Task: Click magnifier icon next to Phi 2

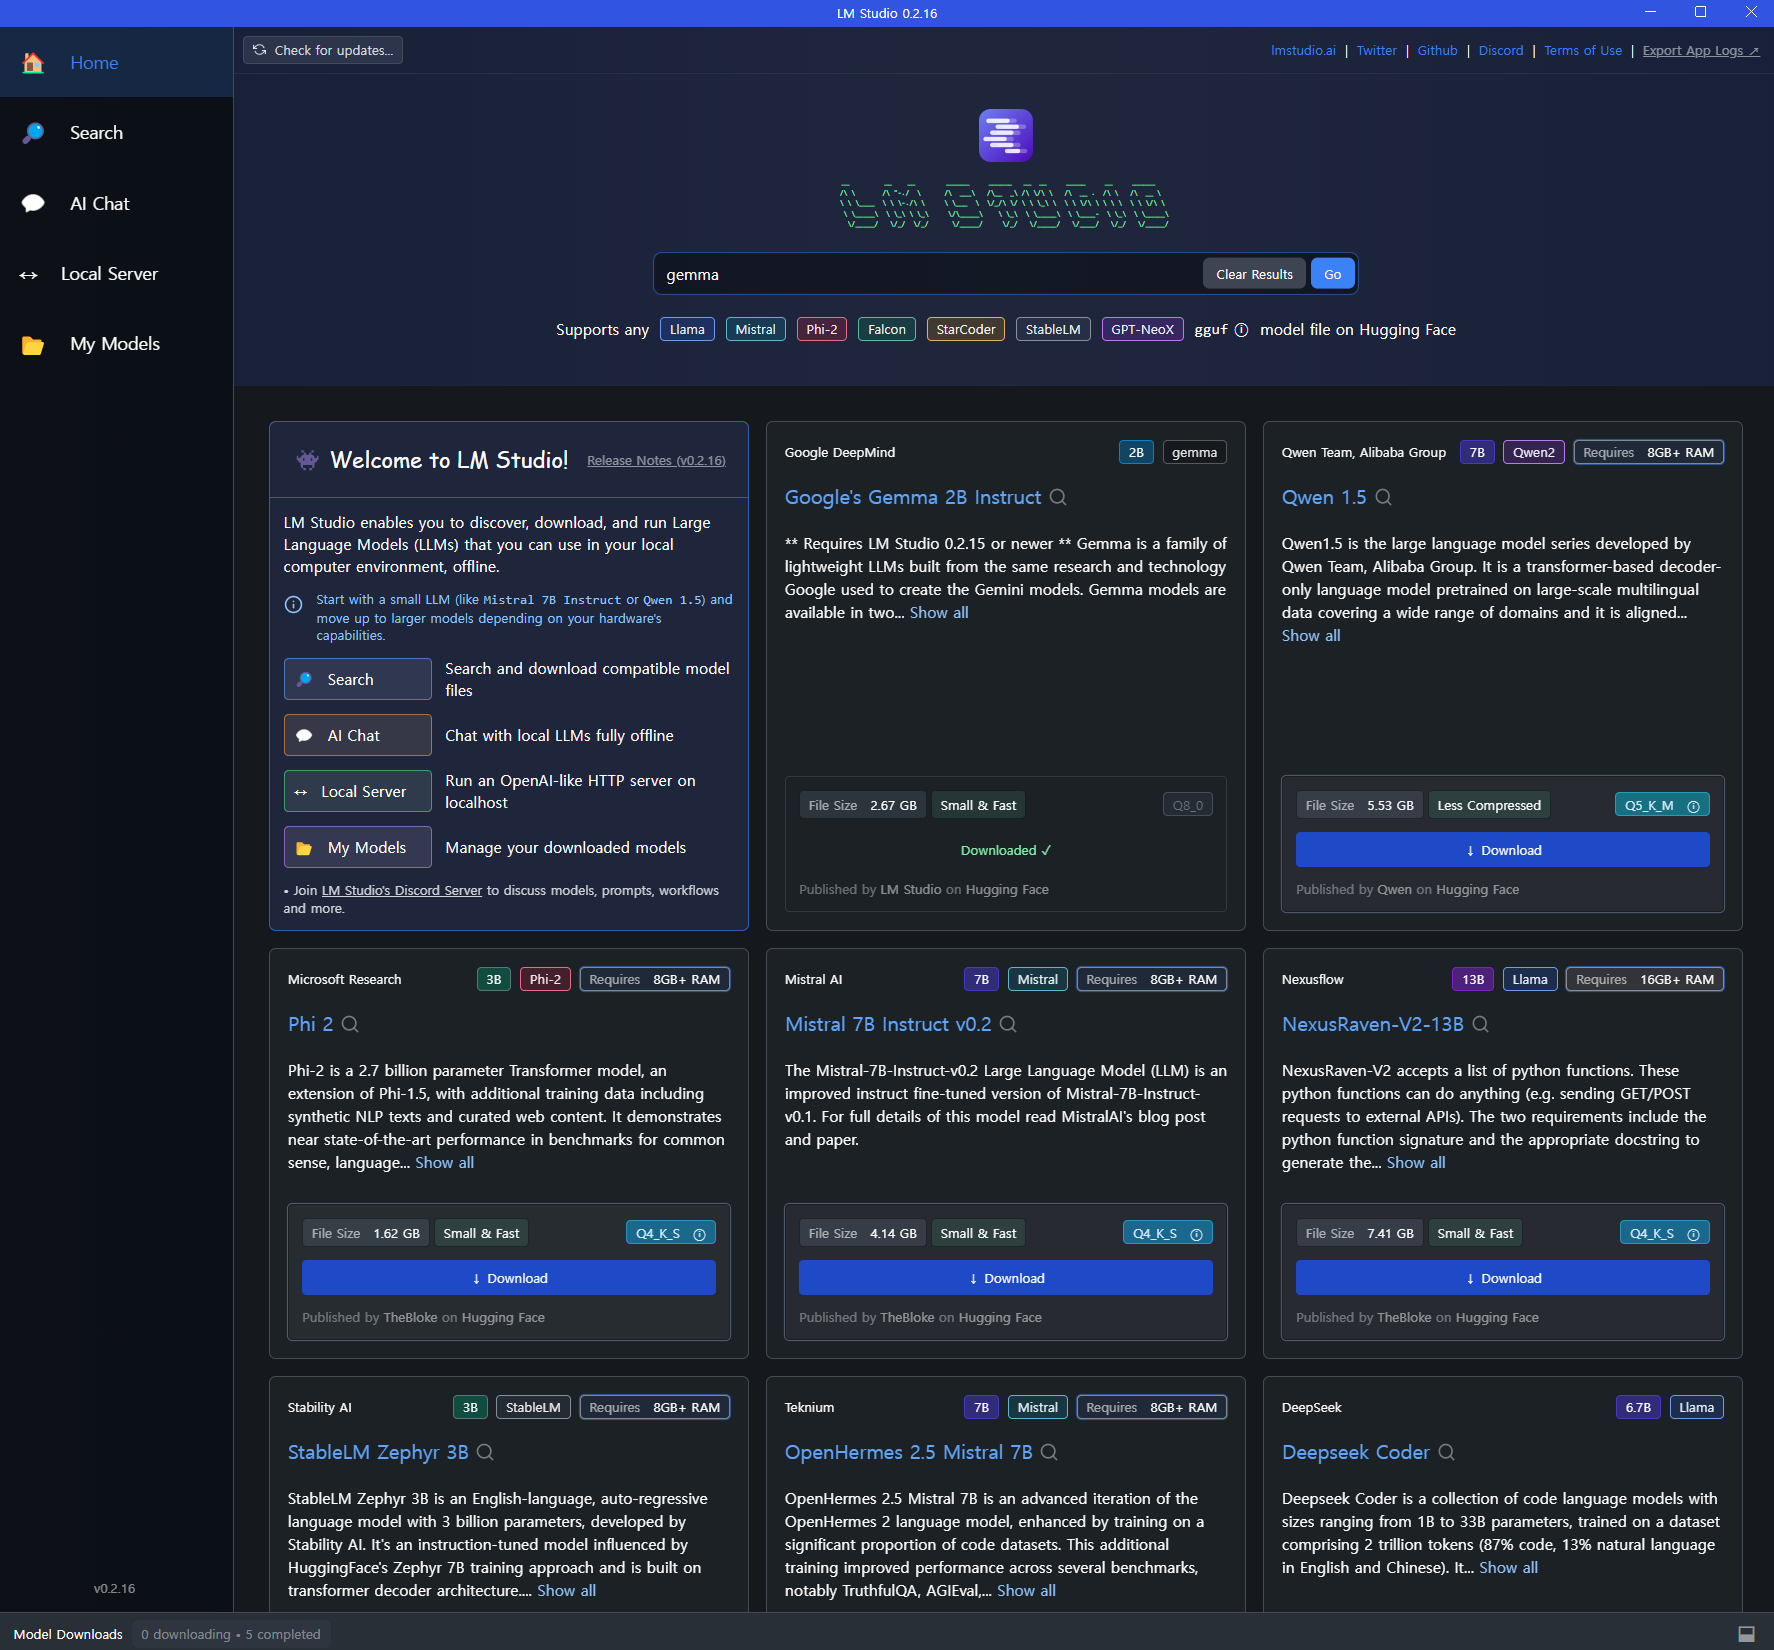Action: 350,1024
